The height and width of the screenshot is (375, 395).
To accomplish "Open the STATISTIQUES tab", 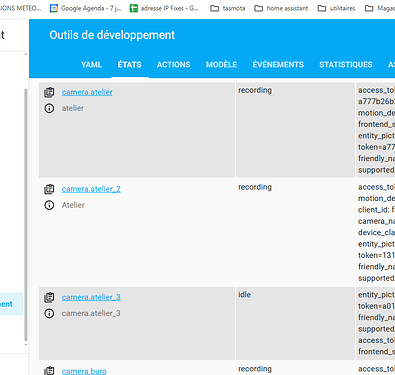I will [x=346, y=65].
